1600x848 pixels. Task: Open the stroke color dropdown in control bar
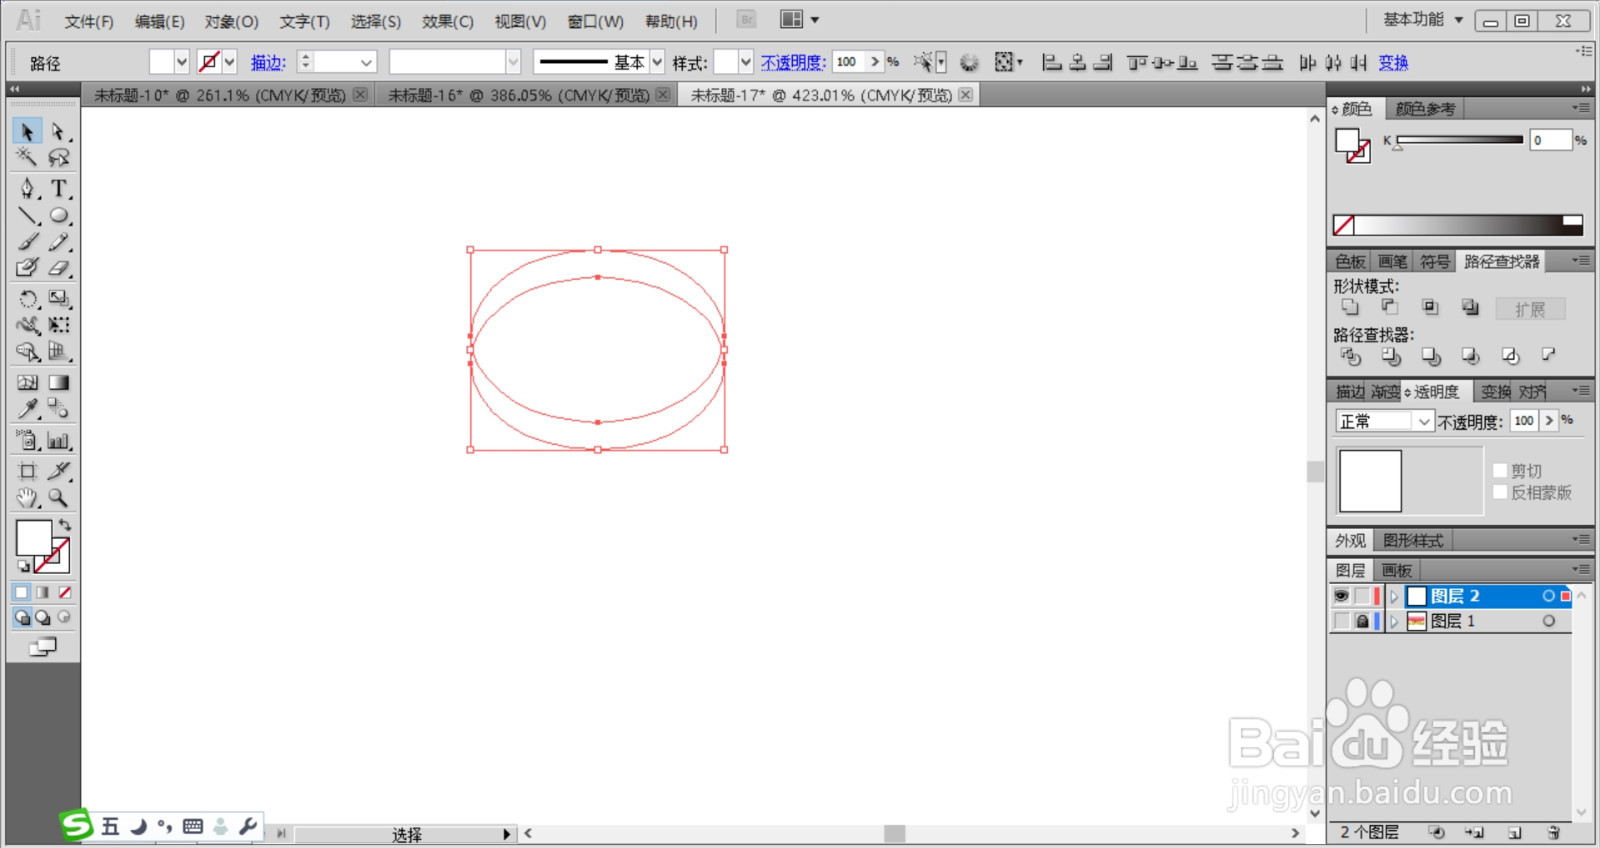[229, 62]
